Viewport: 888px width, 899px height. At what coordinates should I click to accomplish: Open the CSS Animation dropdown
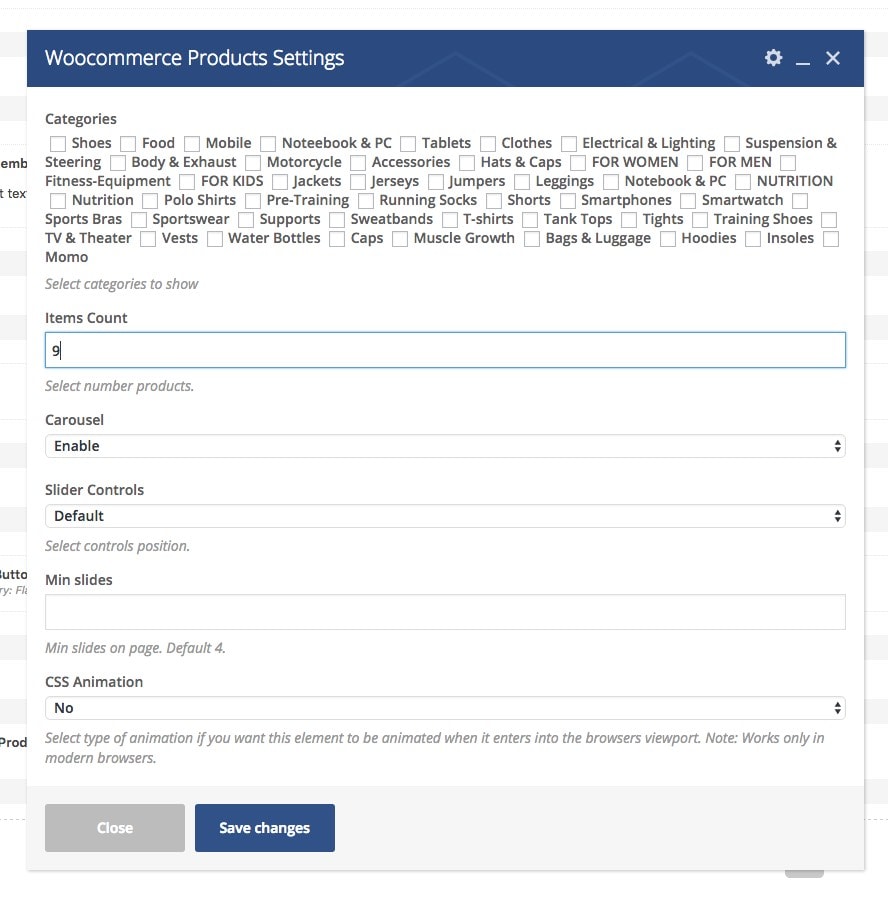coord(445,708)
